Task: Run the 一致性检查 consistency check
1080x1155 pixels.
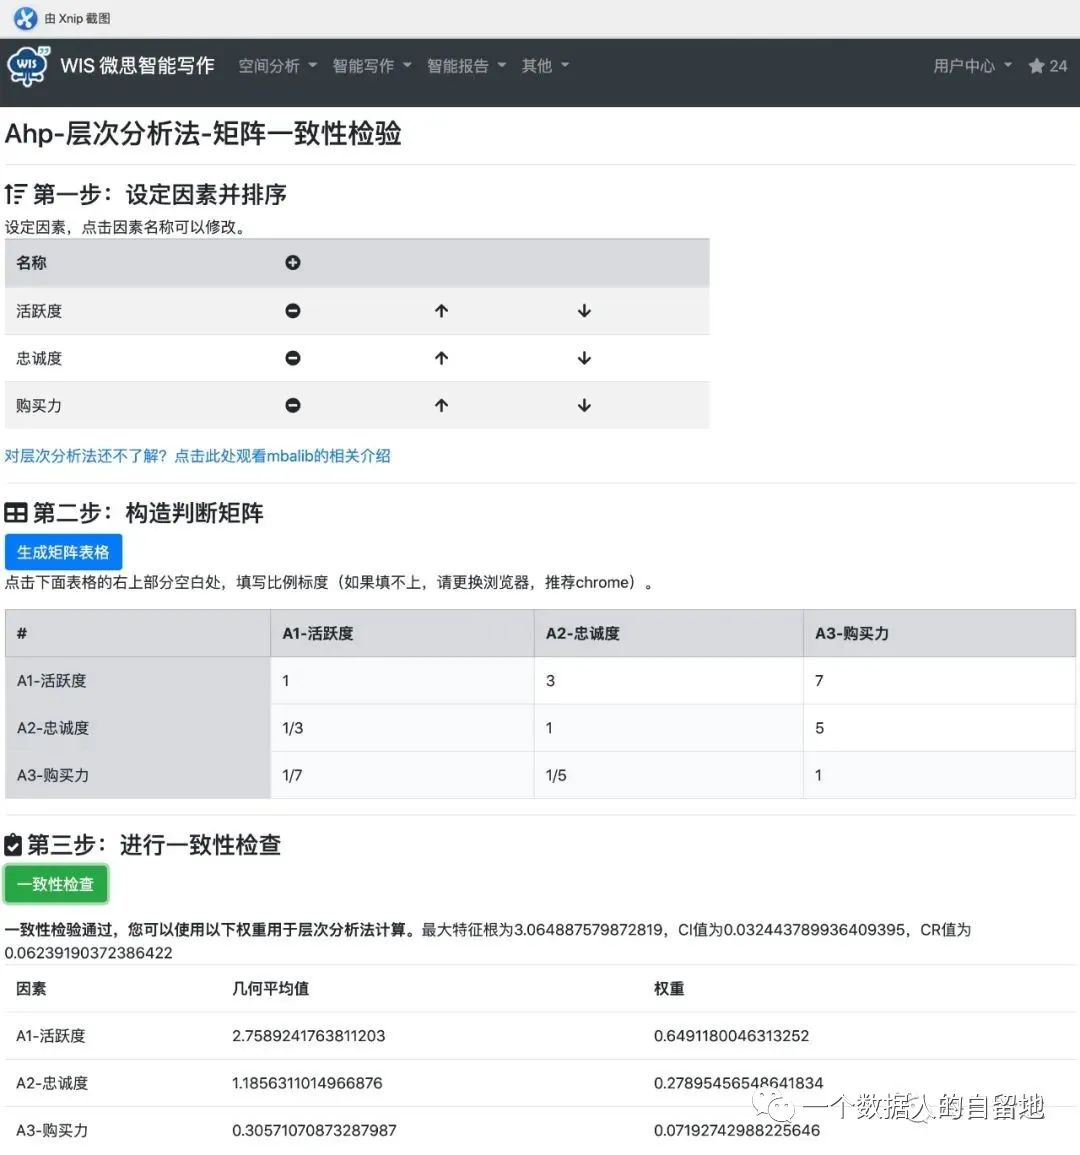Action: (x=56, y=883)
